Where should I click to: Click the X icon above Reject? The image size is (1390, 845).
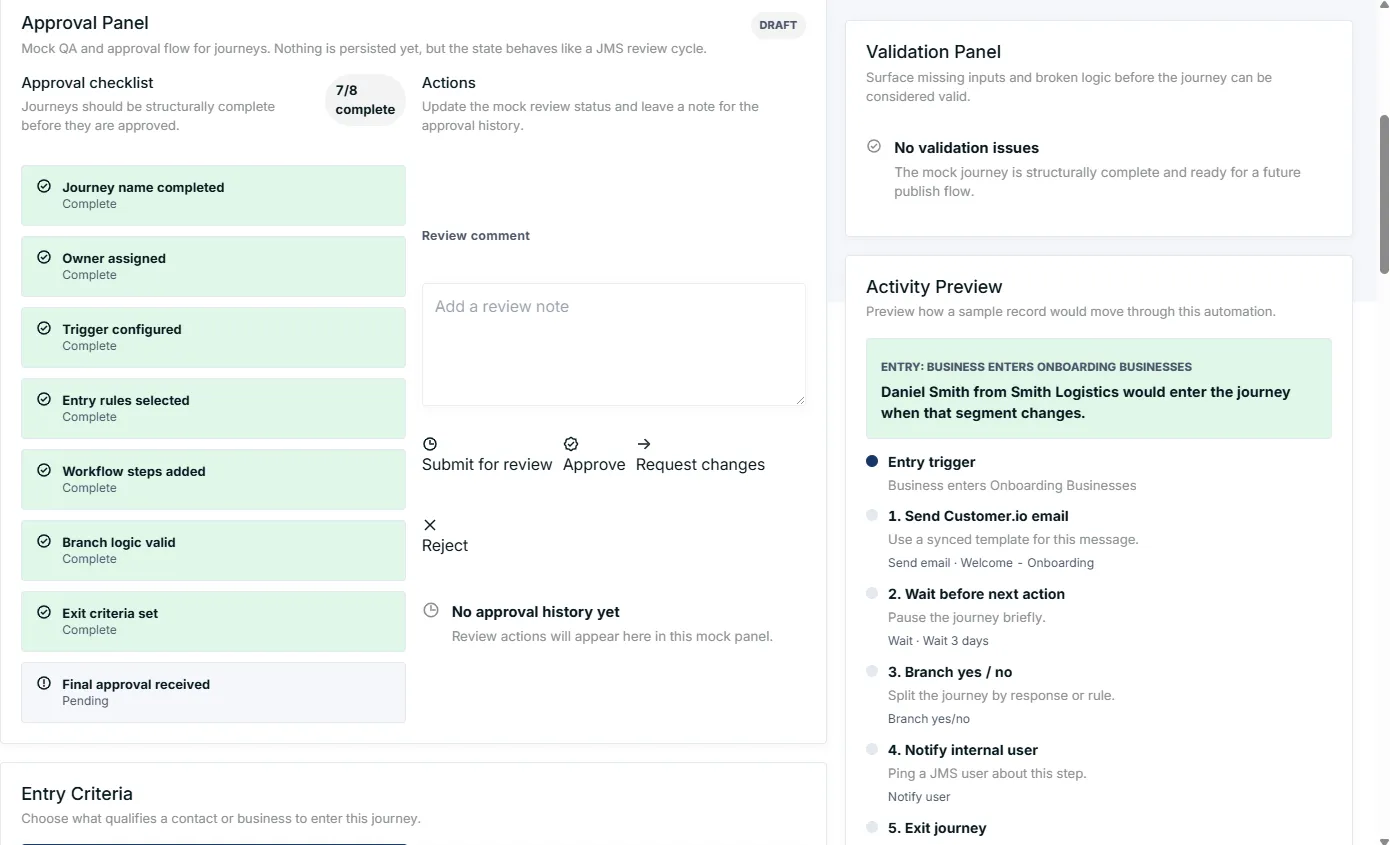pyautogui.click(x=430, y=525)
